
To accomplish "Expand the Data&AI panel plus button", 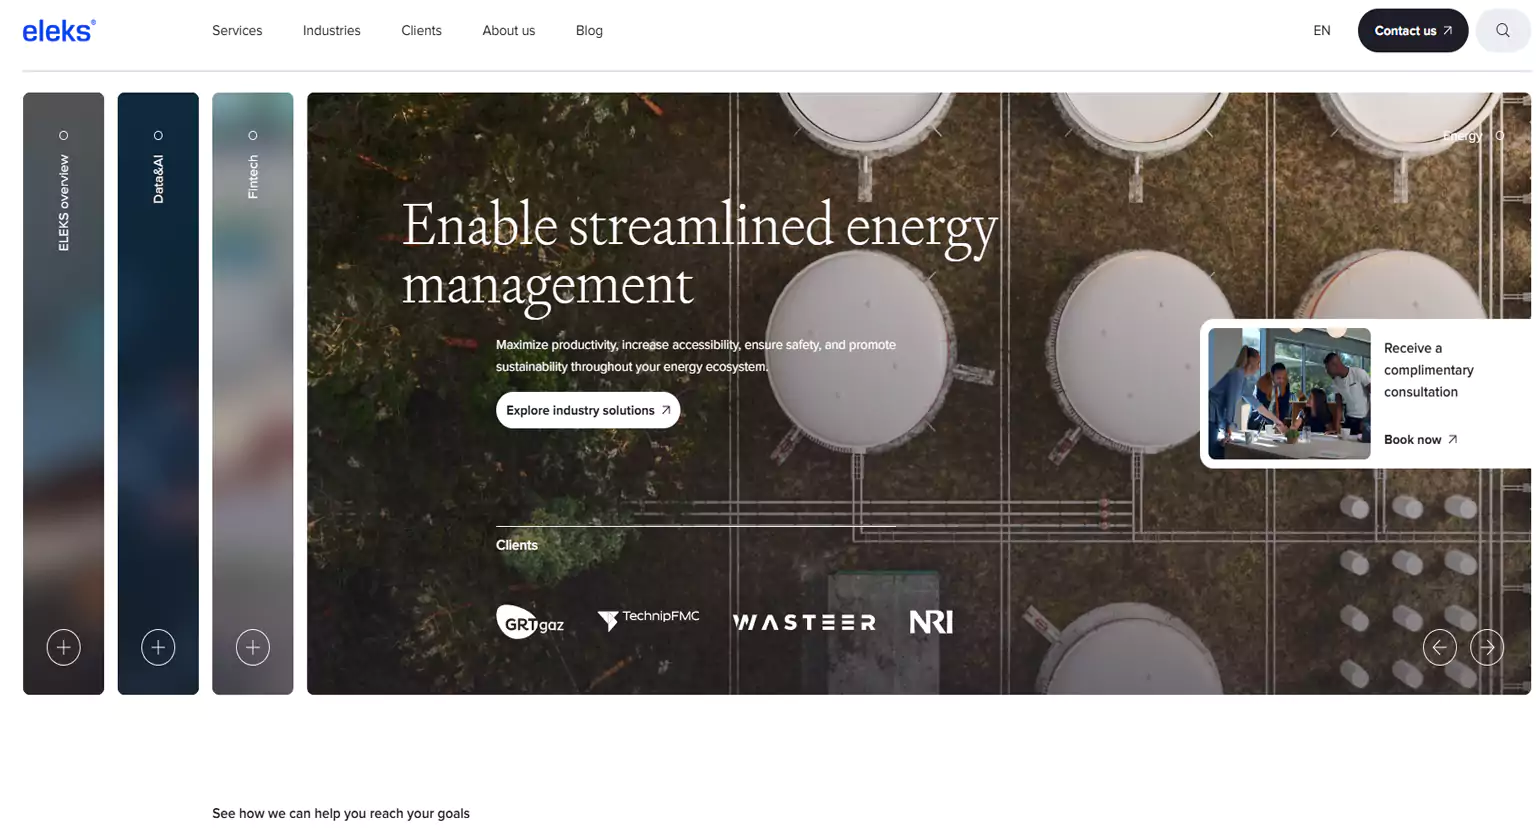I will 158,648.
